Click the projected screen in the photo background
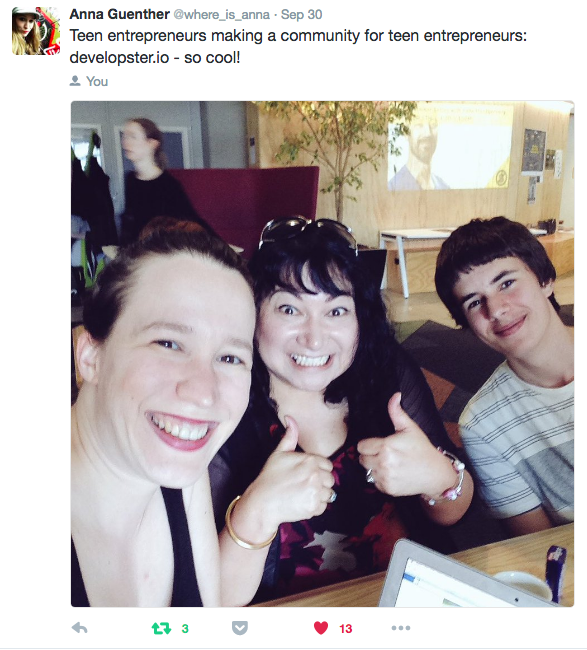 point(450,146)
